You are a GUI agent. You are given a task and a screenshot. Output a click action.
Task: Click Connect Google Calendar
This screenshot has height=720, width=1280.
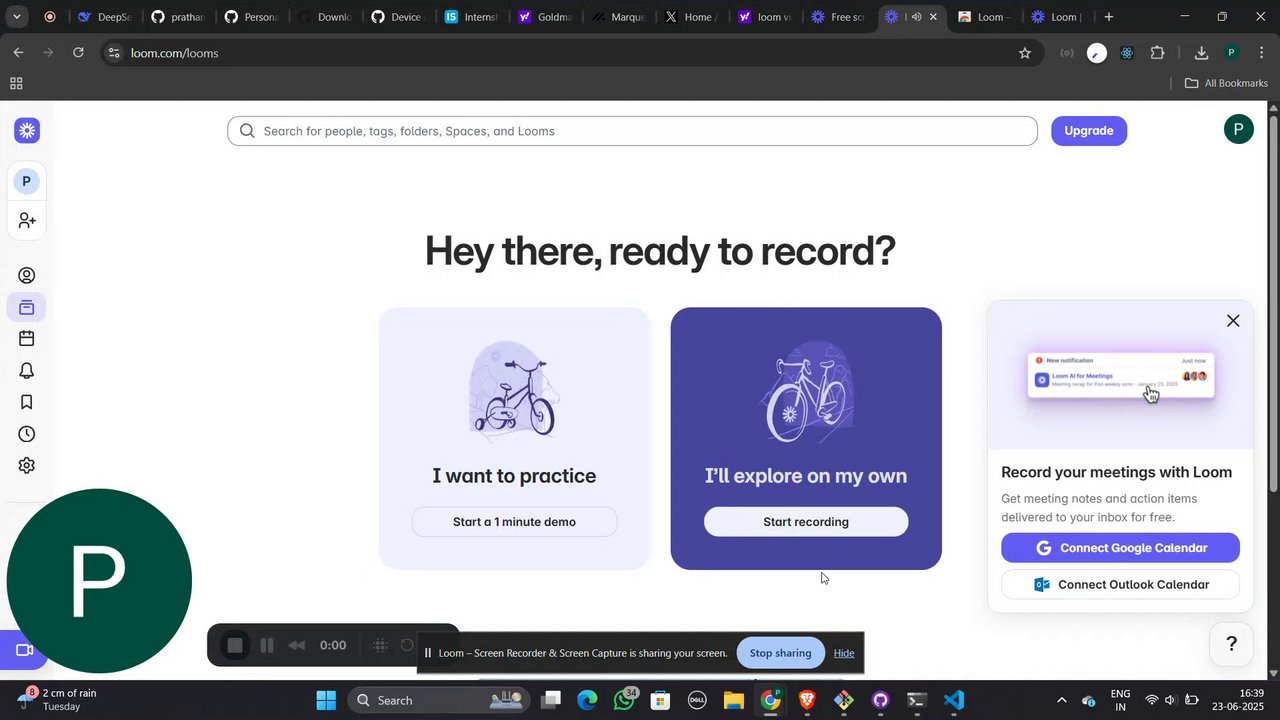tap(1120, 548)
